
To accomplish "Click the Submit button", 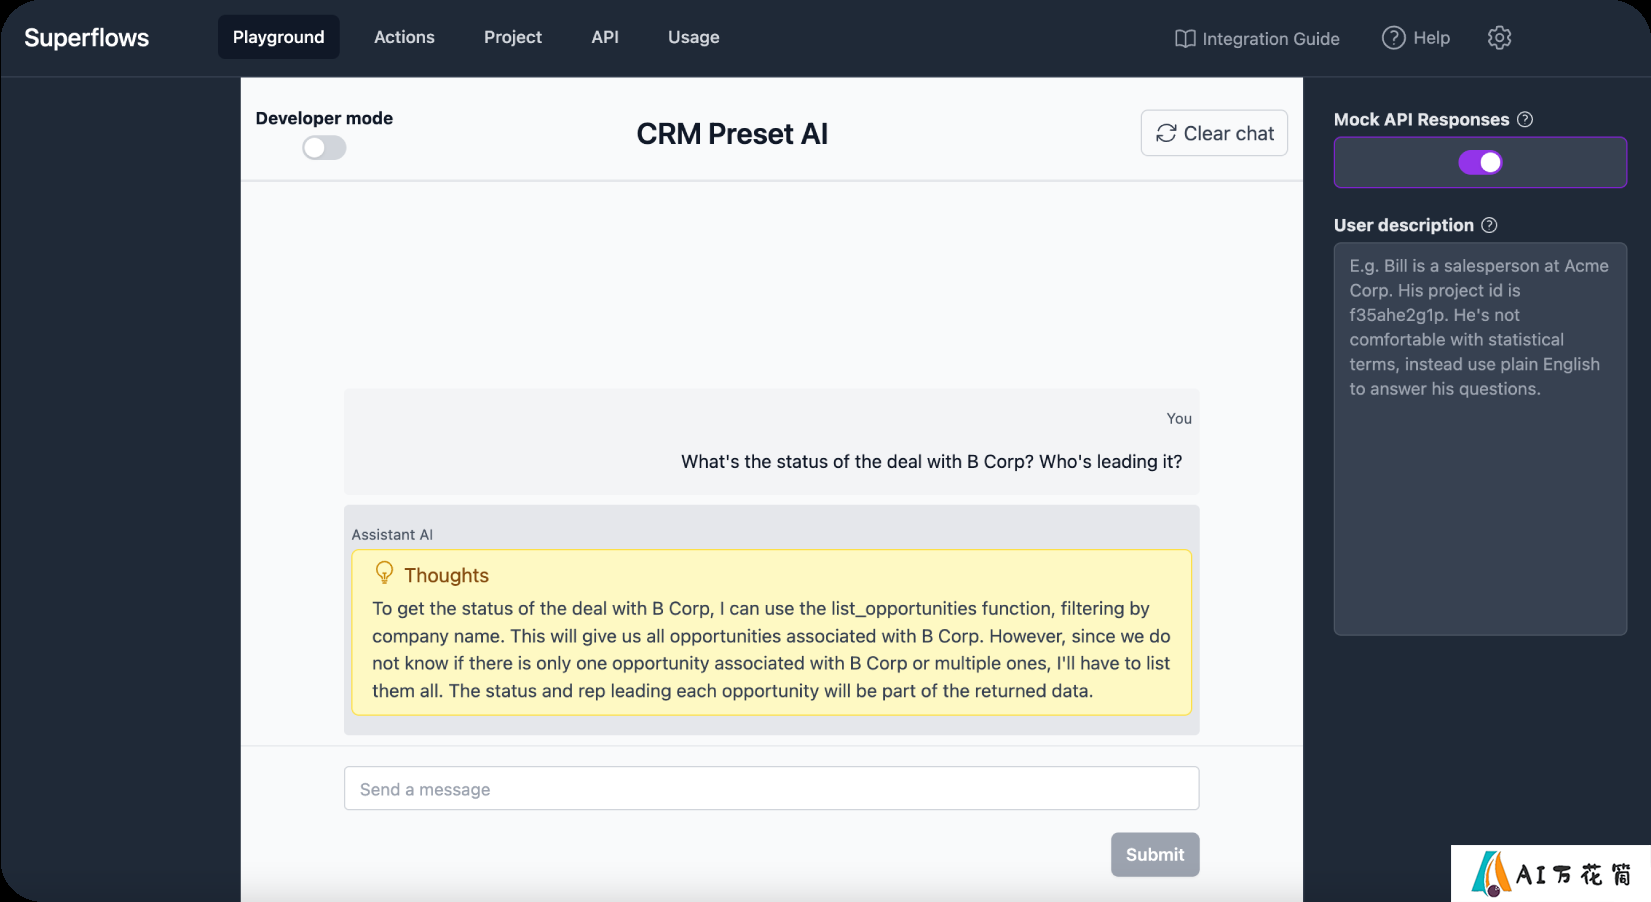I will [1155, 855].
